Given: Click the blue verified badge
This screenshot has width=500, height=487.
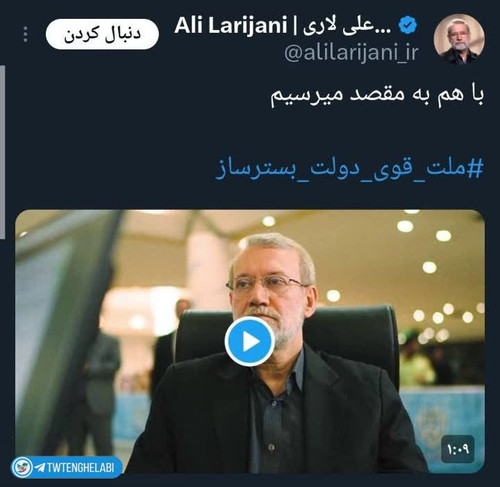Looking at the screenshot, I should click(408, 25).
